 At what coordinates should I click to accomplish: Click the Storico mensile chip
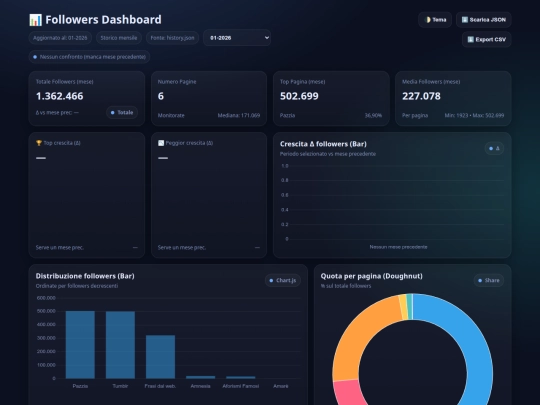[x=119, y=38]
